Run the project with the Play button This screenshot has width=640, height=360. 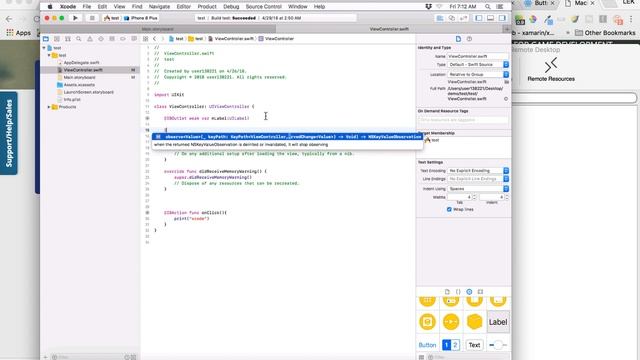point(75,18)
